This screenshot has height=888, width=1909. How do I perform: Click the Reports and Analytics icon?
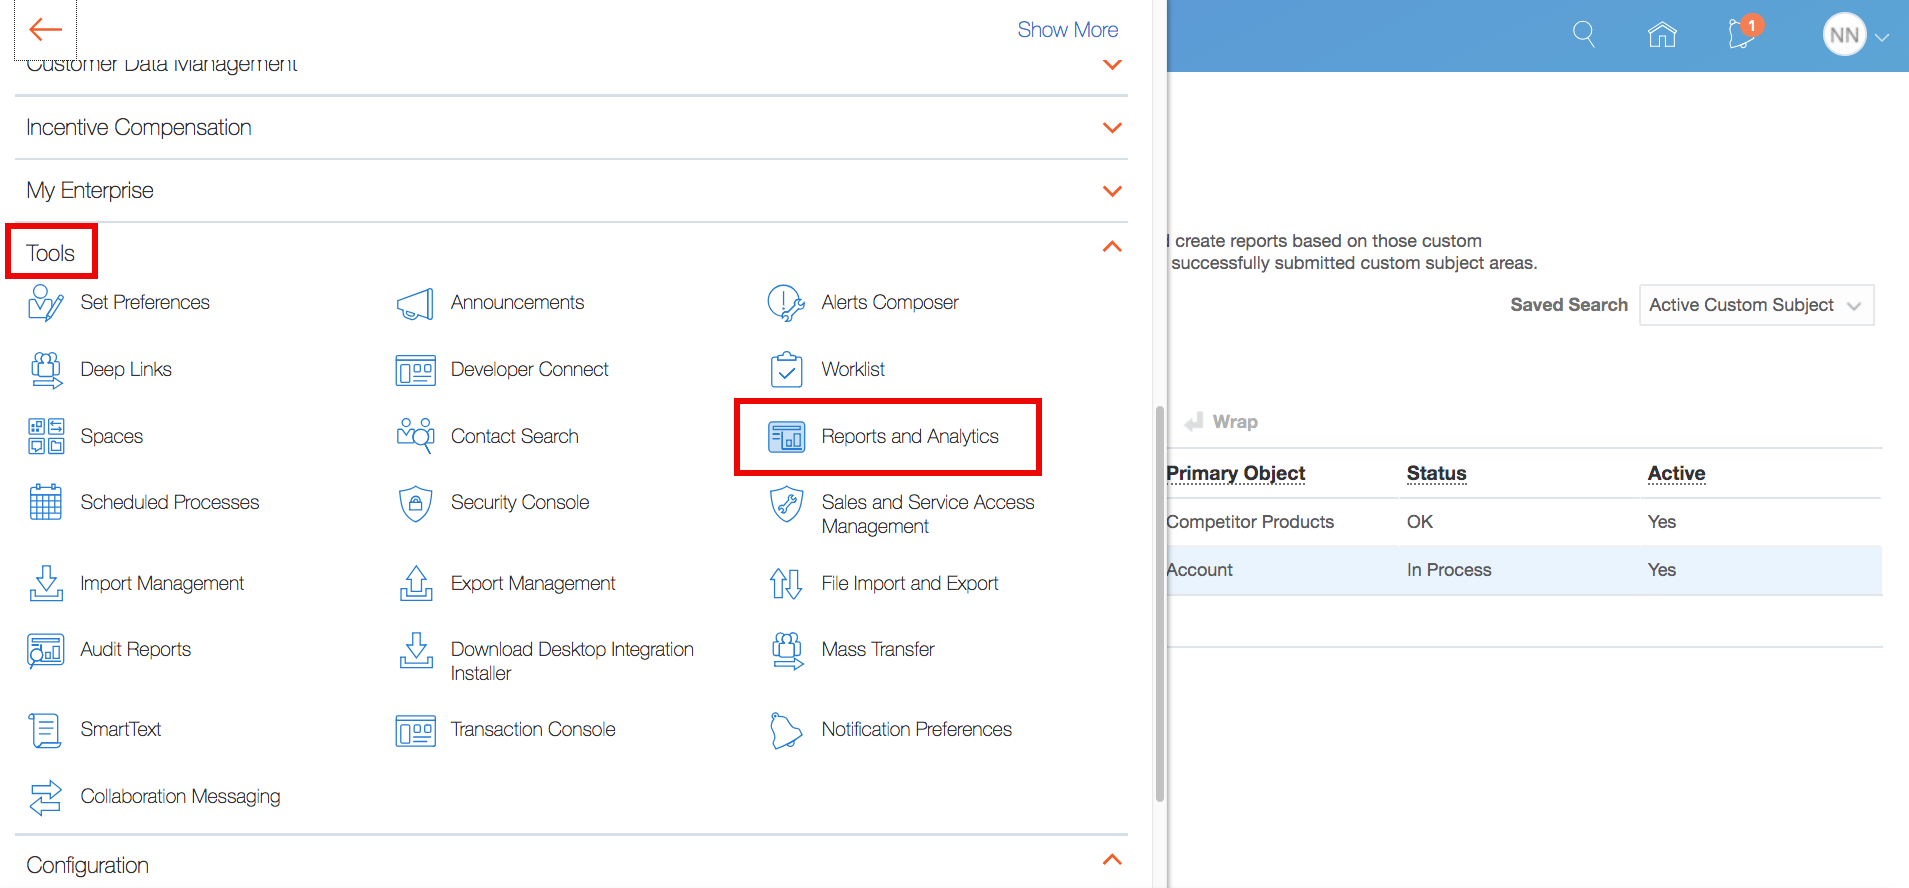[x=786, y=437]
